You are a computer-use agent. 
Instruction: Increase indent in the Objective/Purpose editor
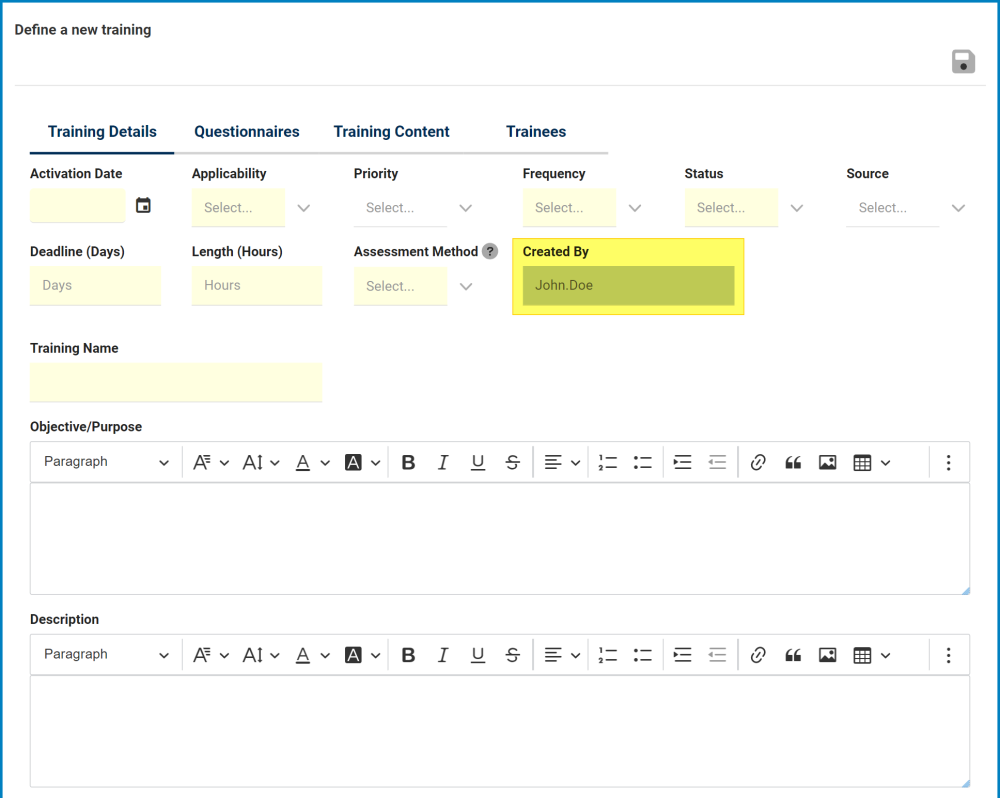tap(682, 461)
